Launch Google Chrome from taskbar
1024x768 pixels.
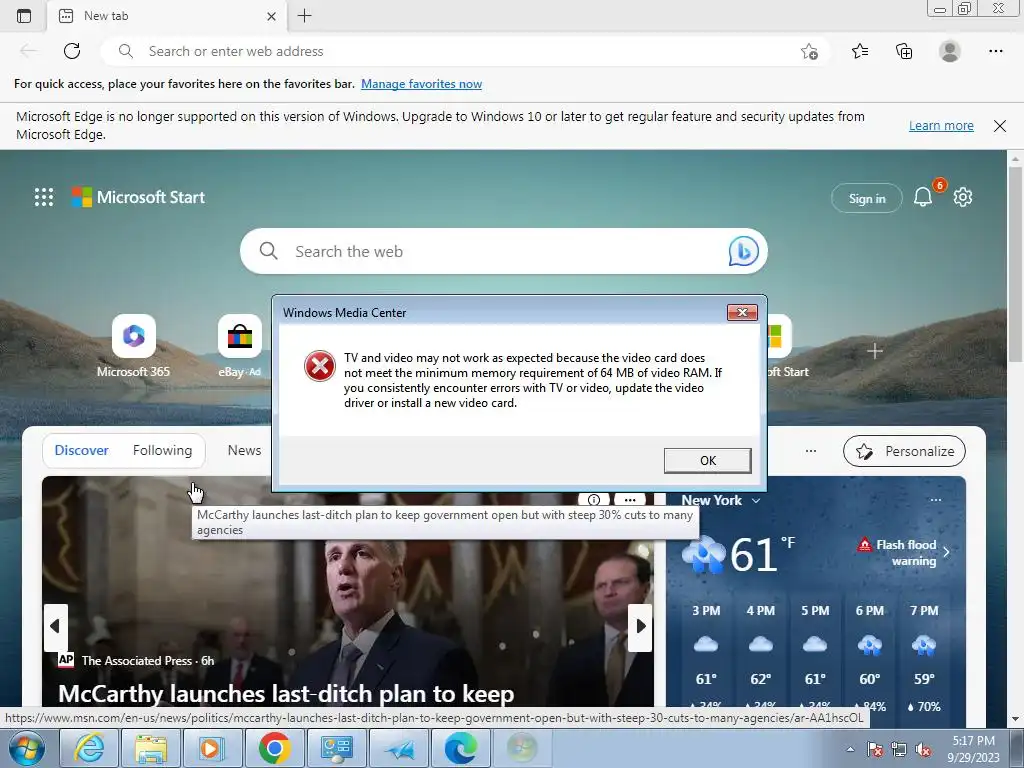coord(274,748)
